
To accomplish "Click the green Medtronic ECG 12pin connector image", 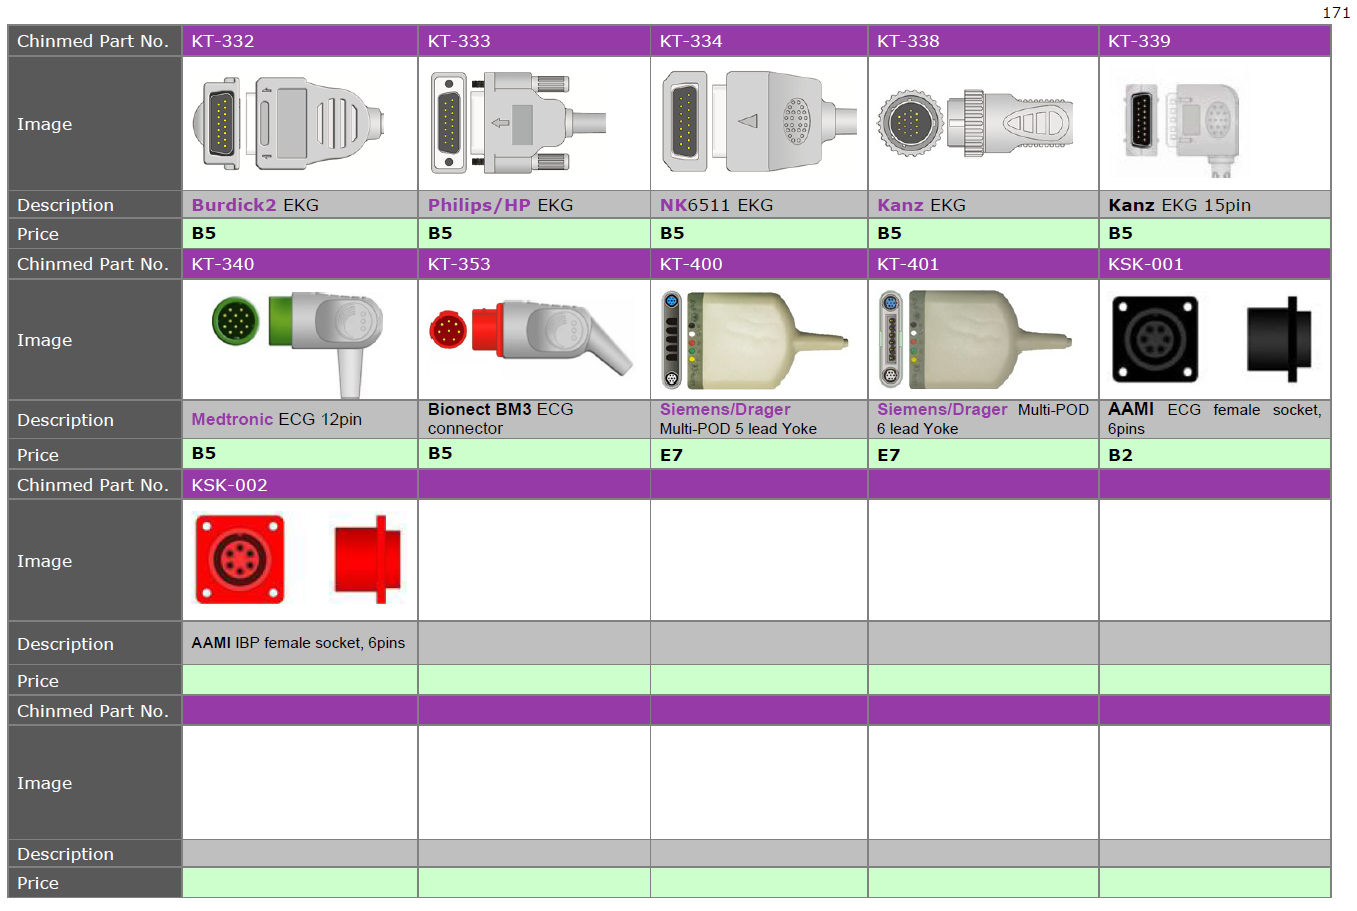I will coord(297,338).
